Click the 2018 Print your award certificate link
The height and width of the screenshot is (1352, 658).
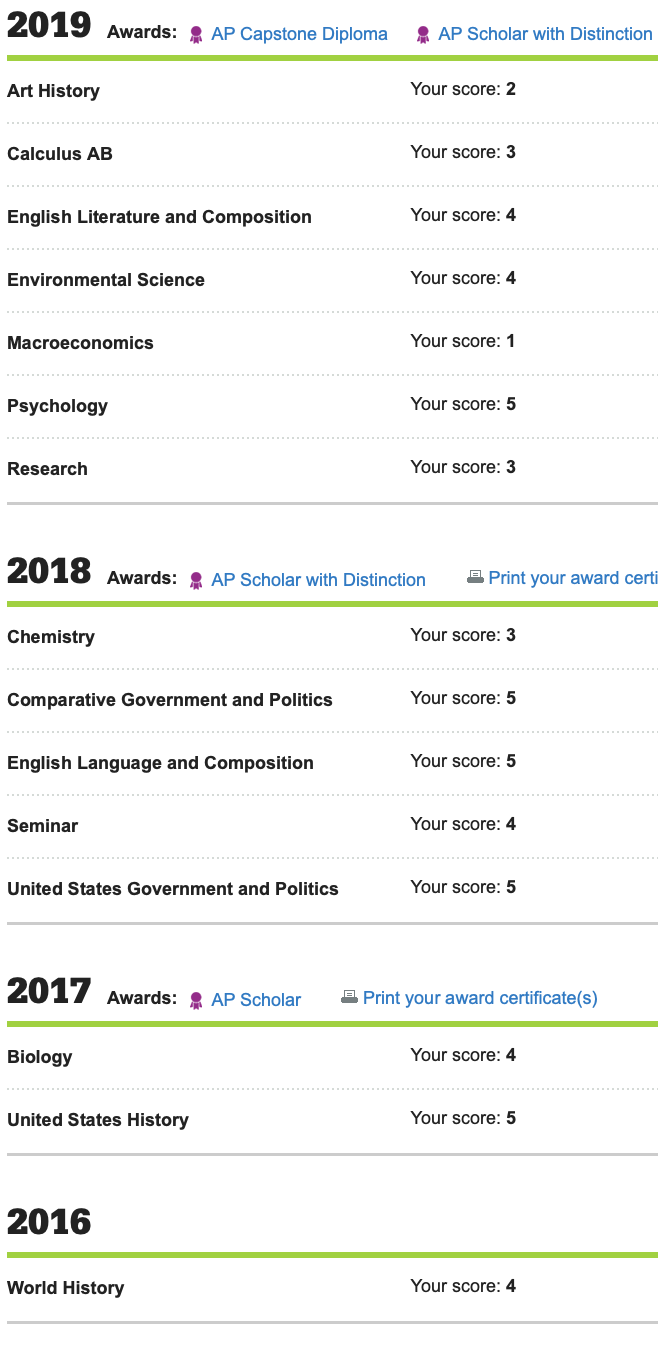[x=572, y=578]
